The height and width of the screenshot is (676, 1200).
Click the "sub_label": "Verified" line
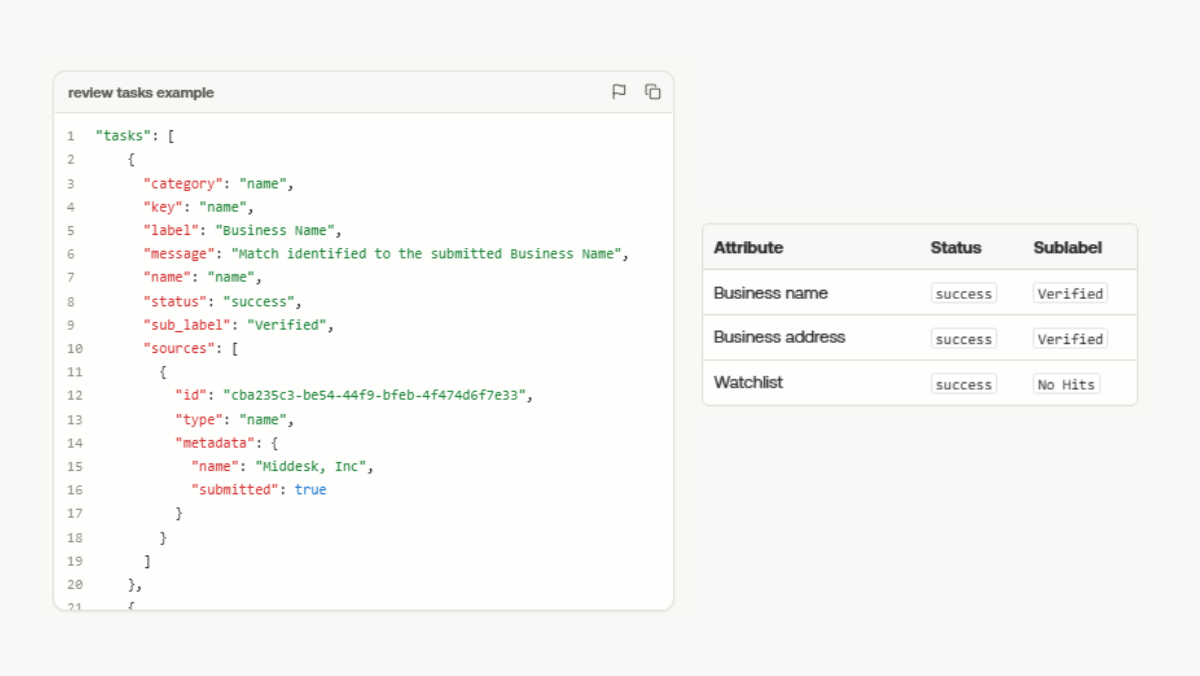(238, 325)
